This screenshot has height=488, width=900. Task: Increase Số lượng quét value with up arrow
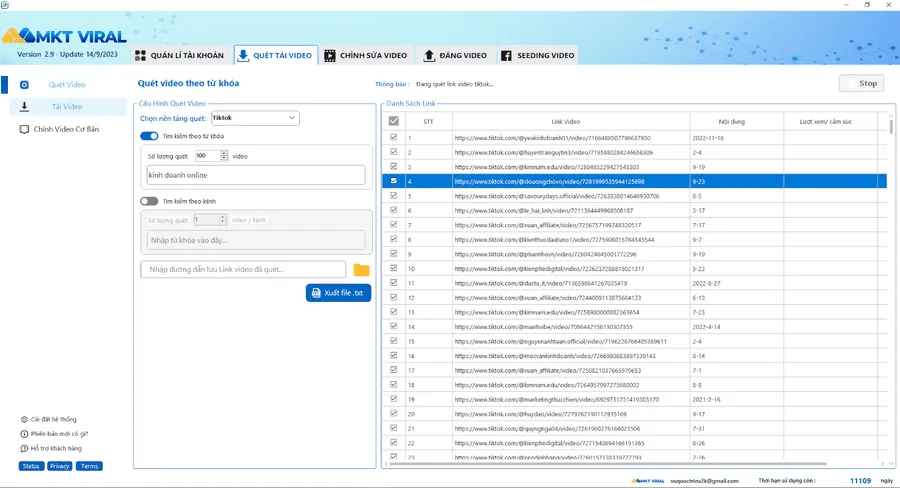[x=224, y=153]
